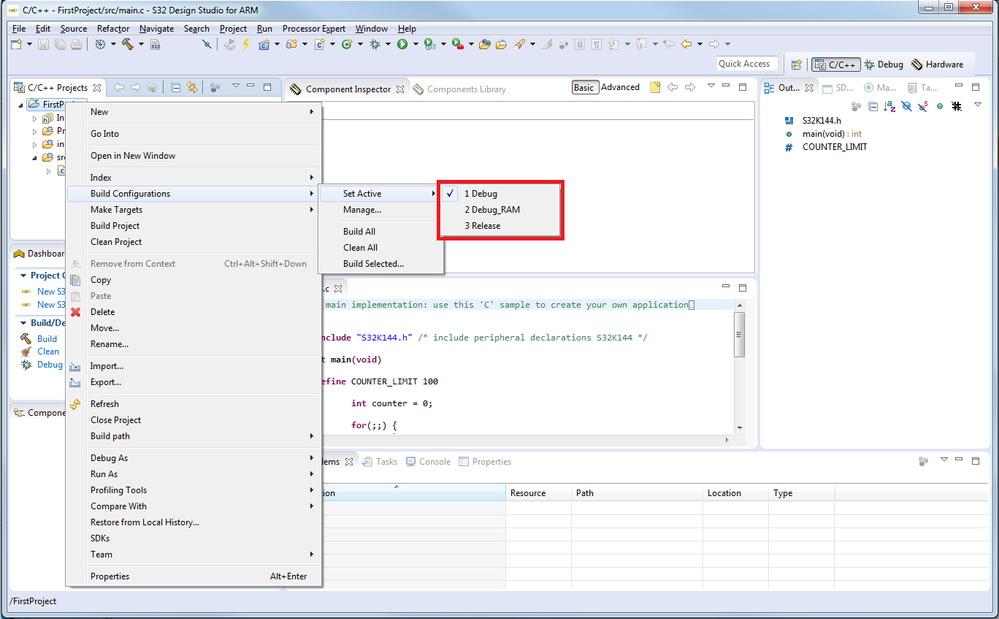Image resolution: width=999 pixels, height=619 pixels.
Task: Select the checked 1 Debug configuration
Action: [480, 194]
